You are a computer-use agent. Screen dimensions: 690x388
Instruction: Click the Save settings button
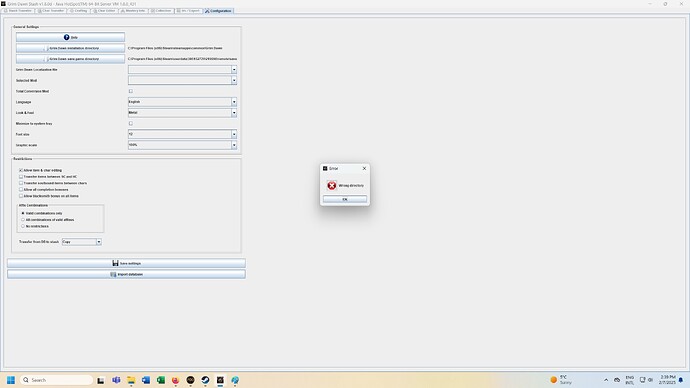click(x=126, y=263)
